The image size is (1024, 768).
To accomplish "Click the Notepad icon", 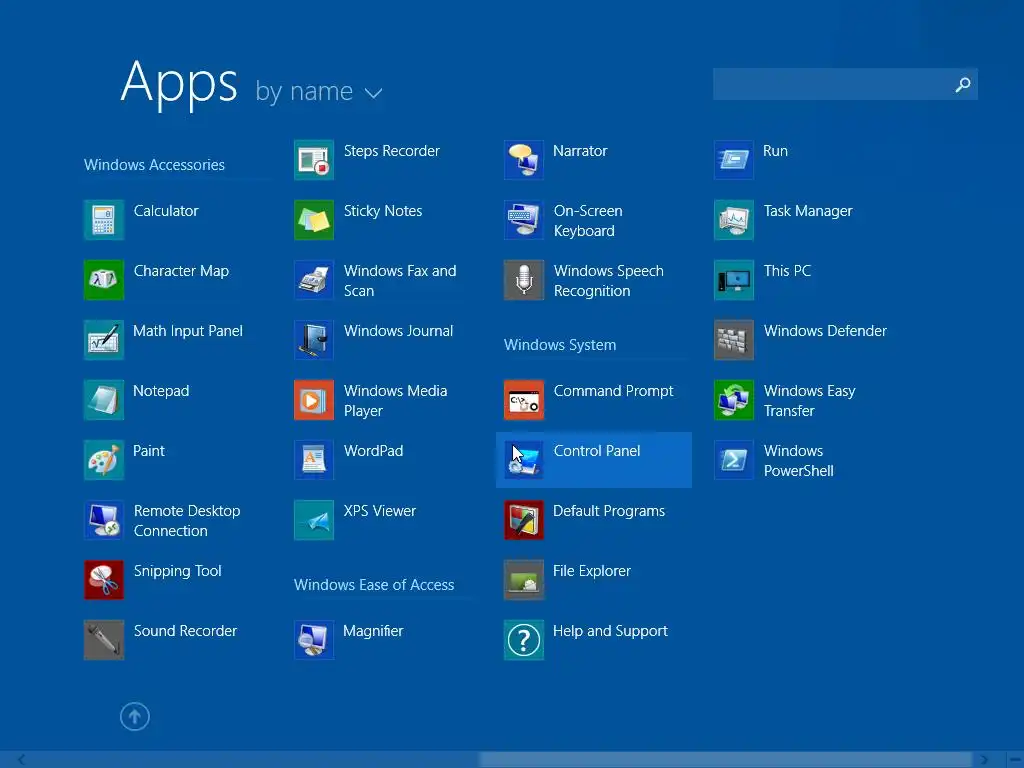I will tap(104, 400).
